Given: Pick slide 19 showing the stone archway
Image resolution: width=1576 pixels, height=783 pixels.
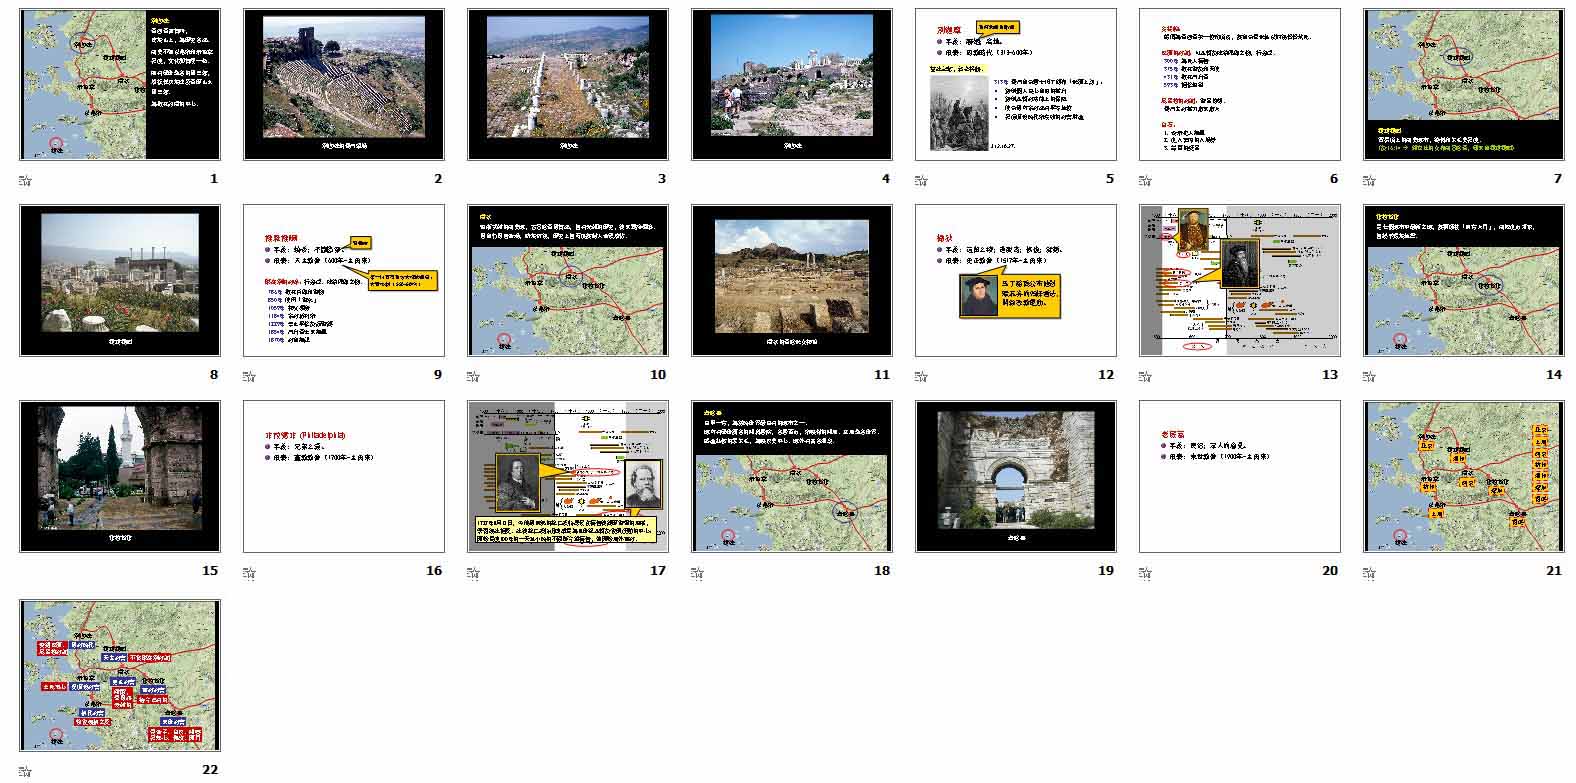Looking at the screenshot, I should (x=1015, y=476).
